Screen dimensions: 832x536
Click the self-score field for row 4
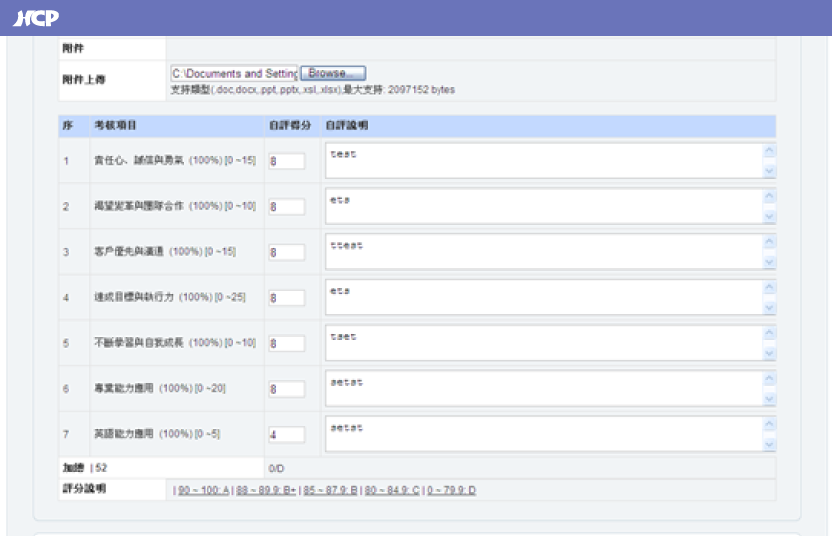coord(286,298)
